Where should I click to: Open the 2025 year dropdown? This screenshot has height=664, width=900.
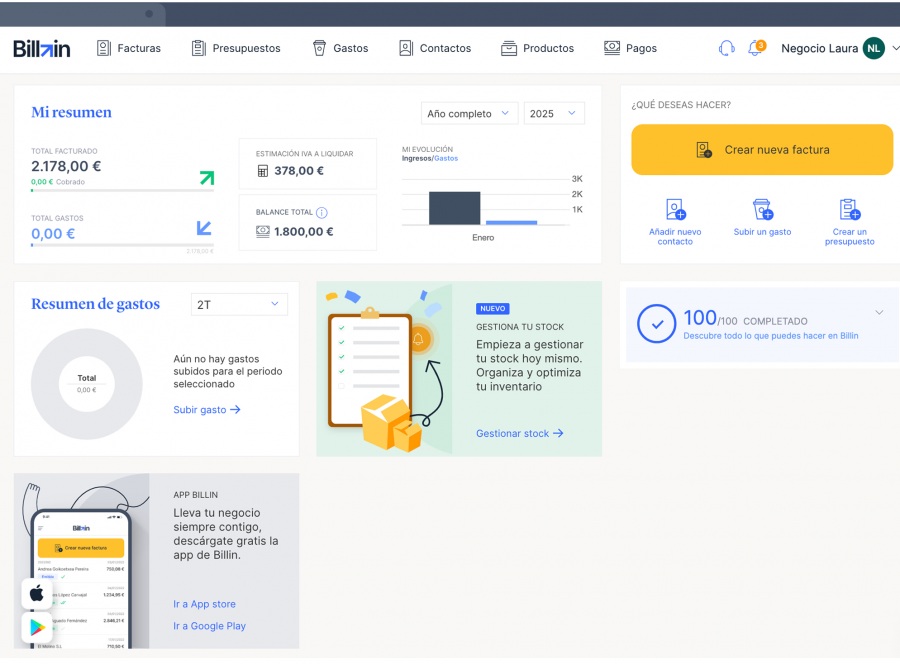[x=554, y=114]
